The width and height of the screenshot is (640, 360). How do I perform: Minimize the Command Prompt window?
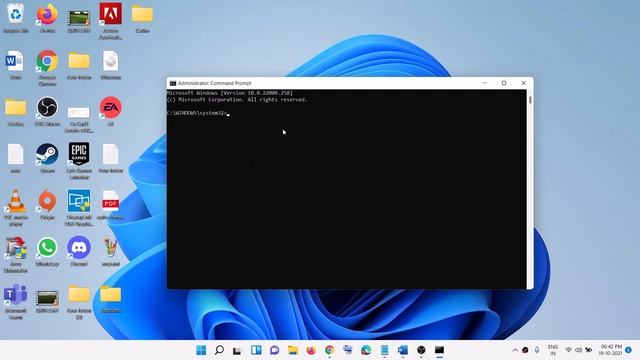coord(484,83)
